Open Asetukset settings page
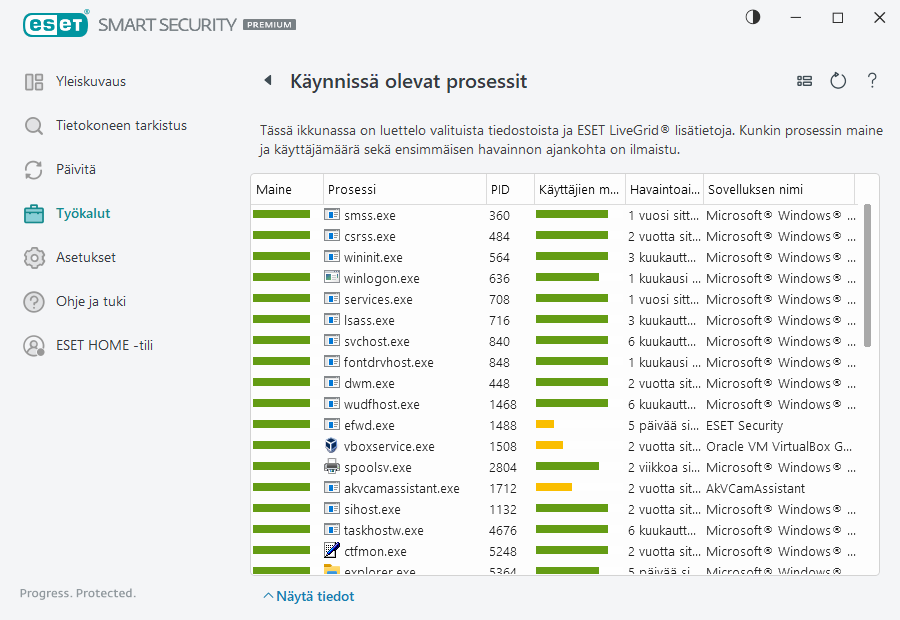The width and height of the screenshot is (900, 620). tap(85, 258)
